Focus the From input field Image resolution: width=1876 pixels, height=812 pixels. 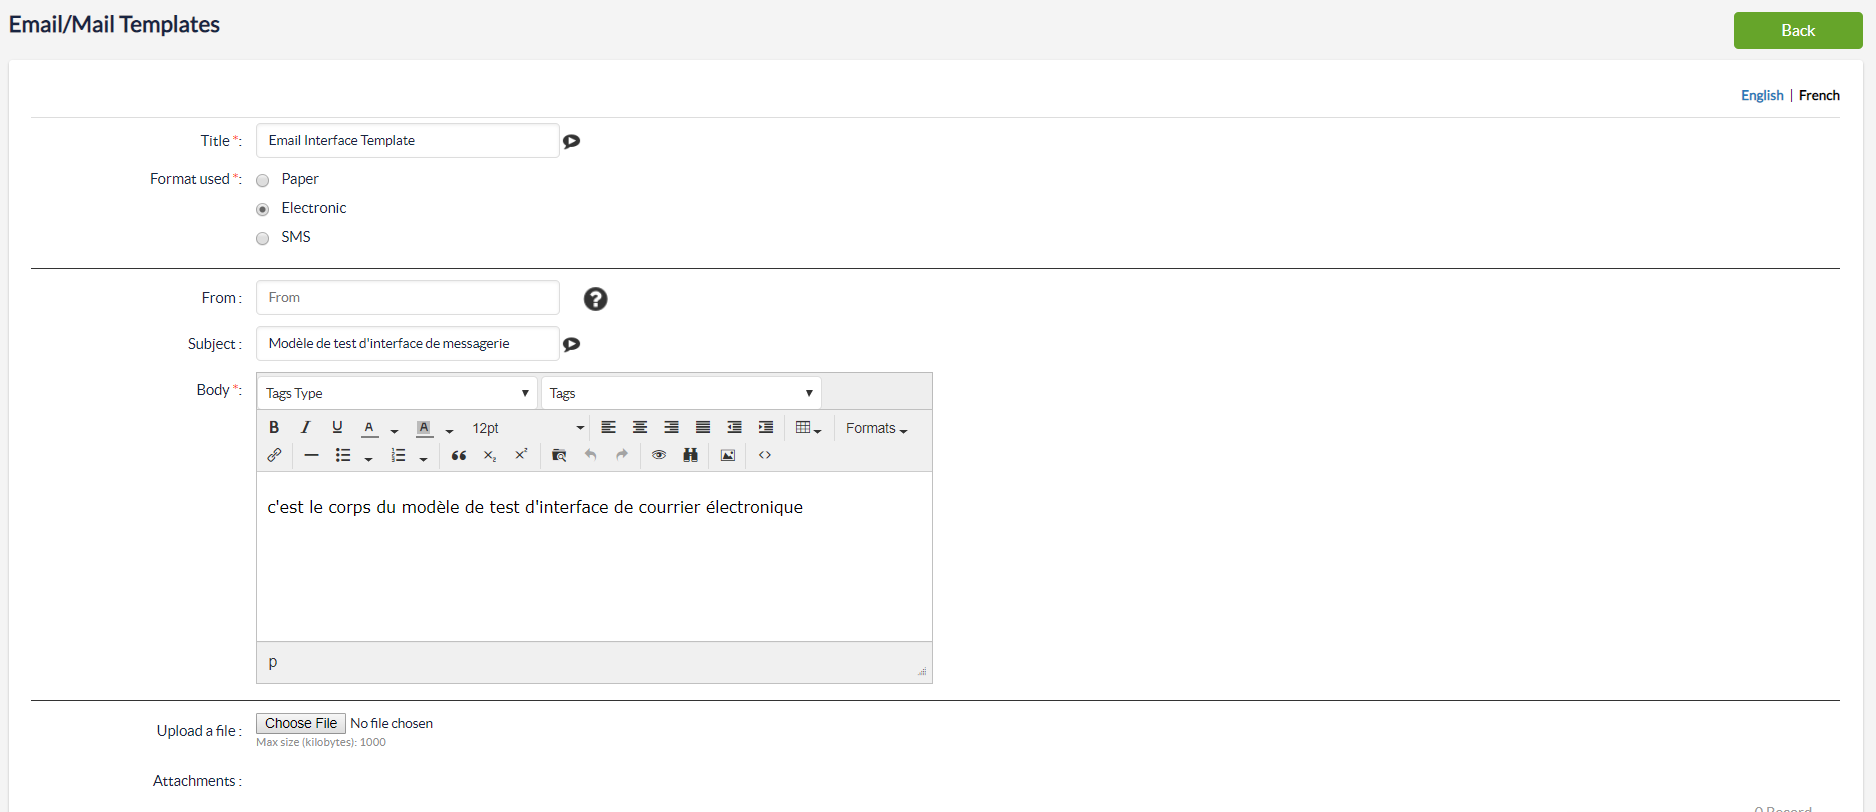(x=408, y=297)
